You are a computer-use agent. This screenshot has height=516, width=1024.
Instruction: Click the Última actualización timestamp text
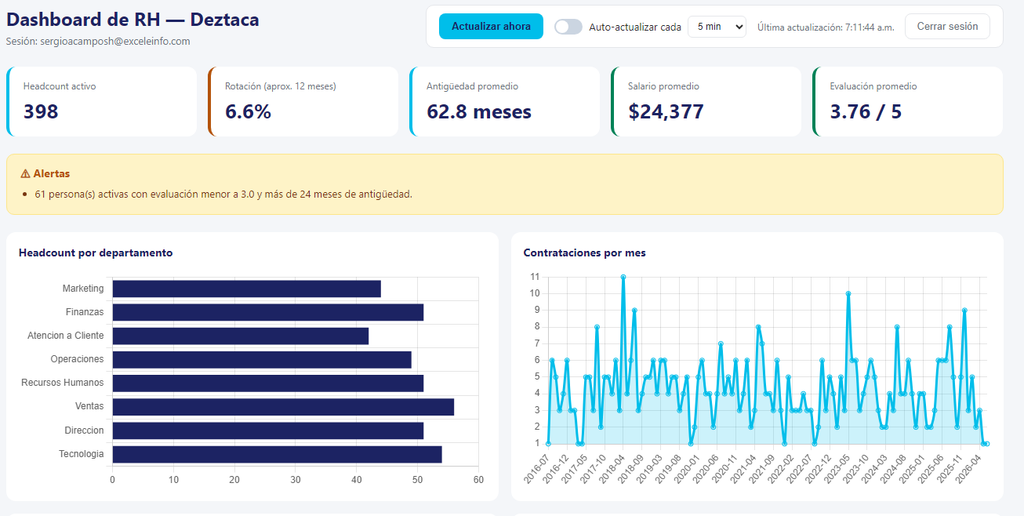coord(825,27)
